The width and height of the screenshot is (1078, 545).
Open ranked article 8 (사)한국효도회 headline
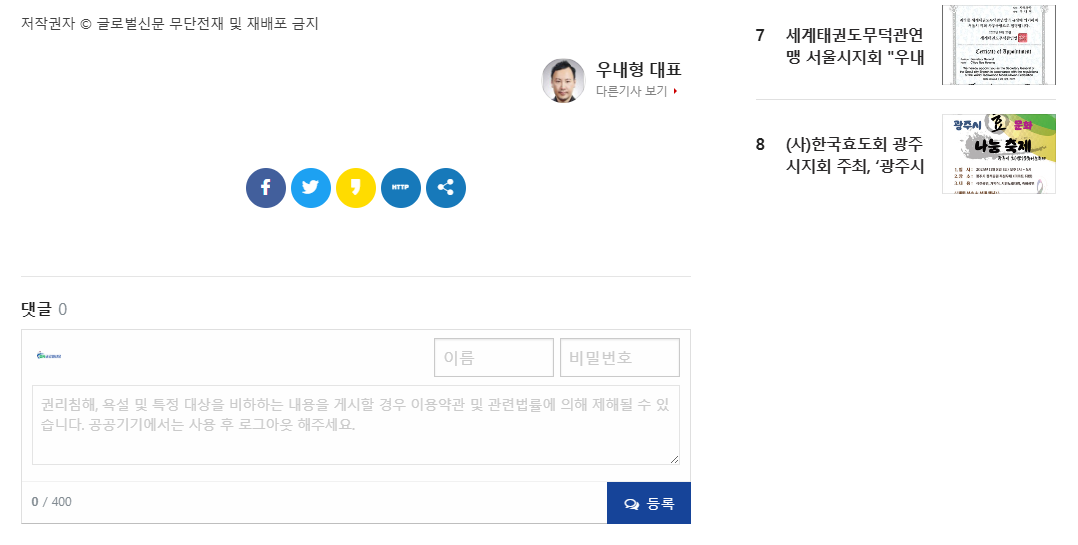coord(855,155)
